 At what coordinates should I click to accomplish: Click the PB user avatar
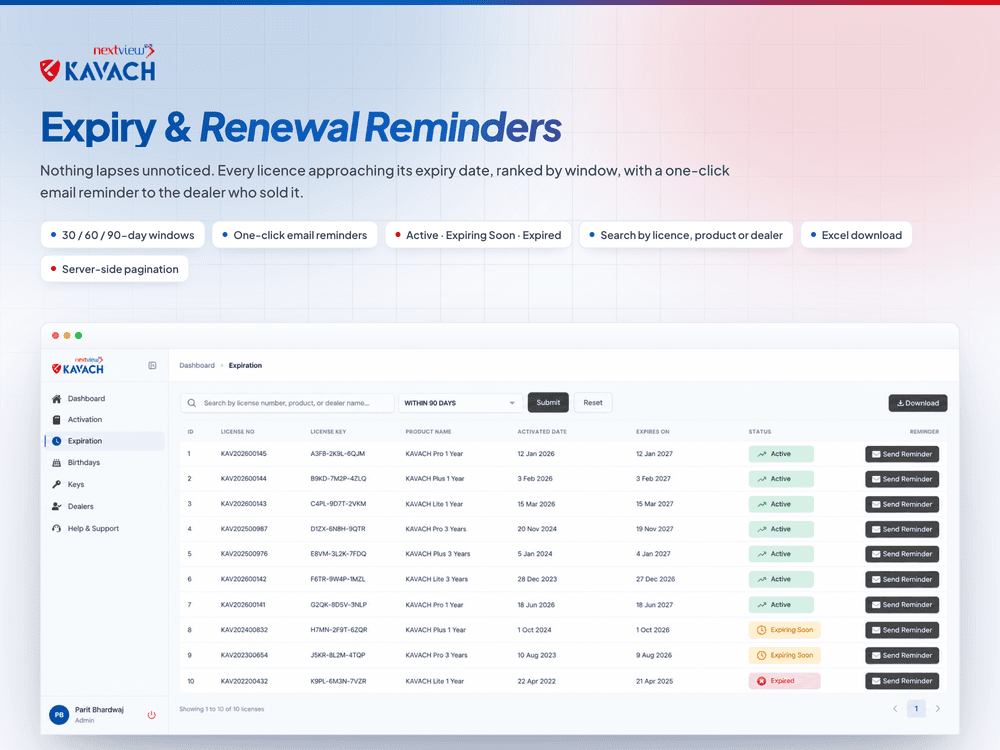tap(59, 715)
